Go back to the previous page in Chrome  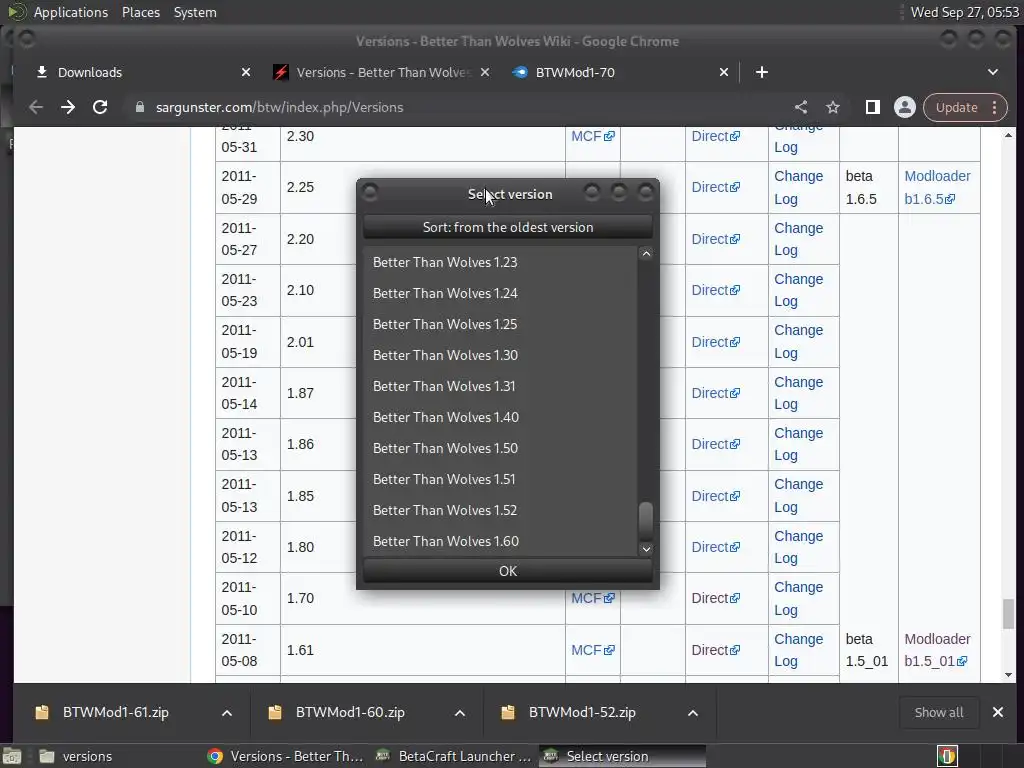(x=36, y=107)
